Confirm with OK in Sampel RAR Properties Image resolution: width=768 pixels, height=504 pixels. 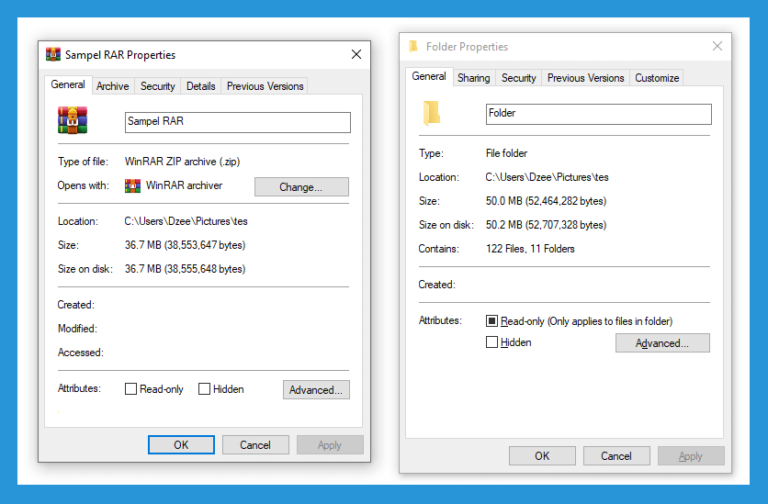coord(181,445)
